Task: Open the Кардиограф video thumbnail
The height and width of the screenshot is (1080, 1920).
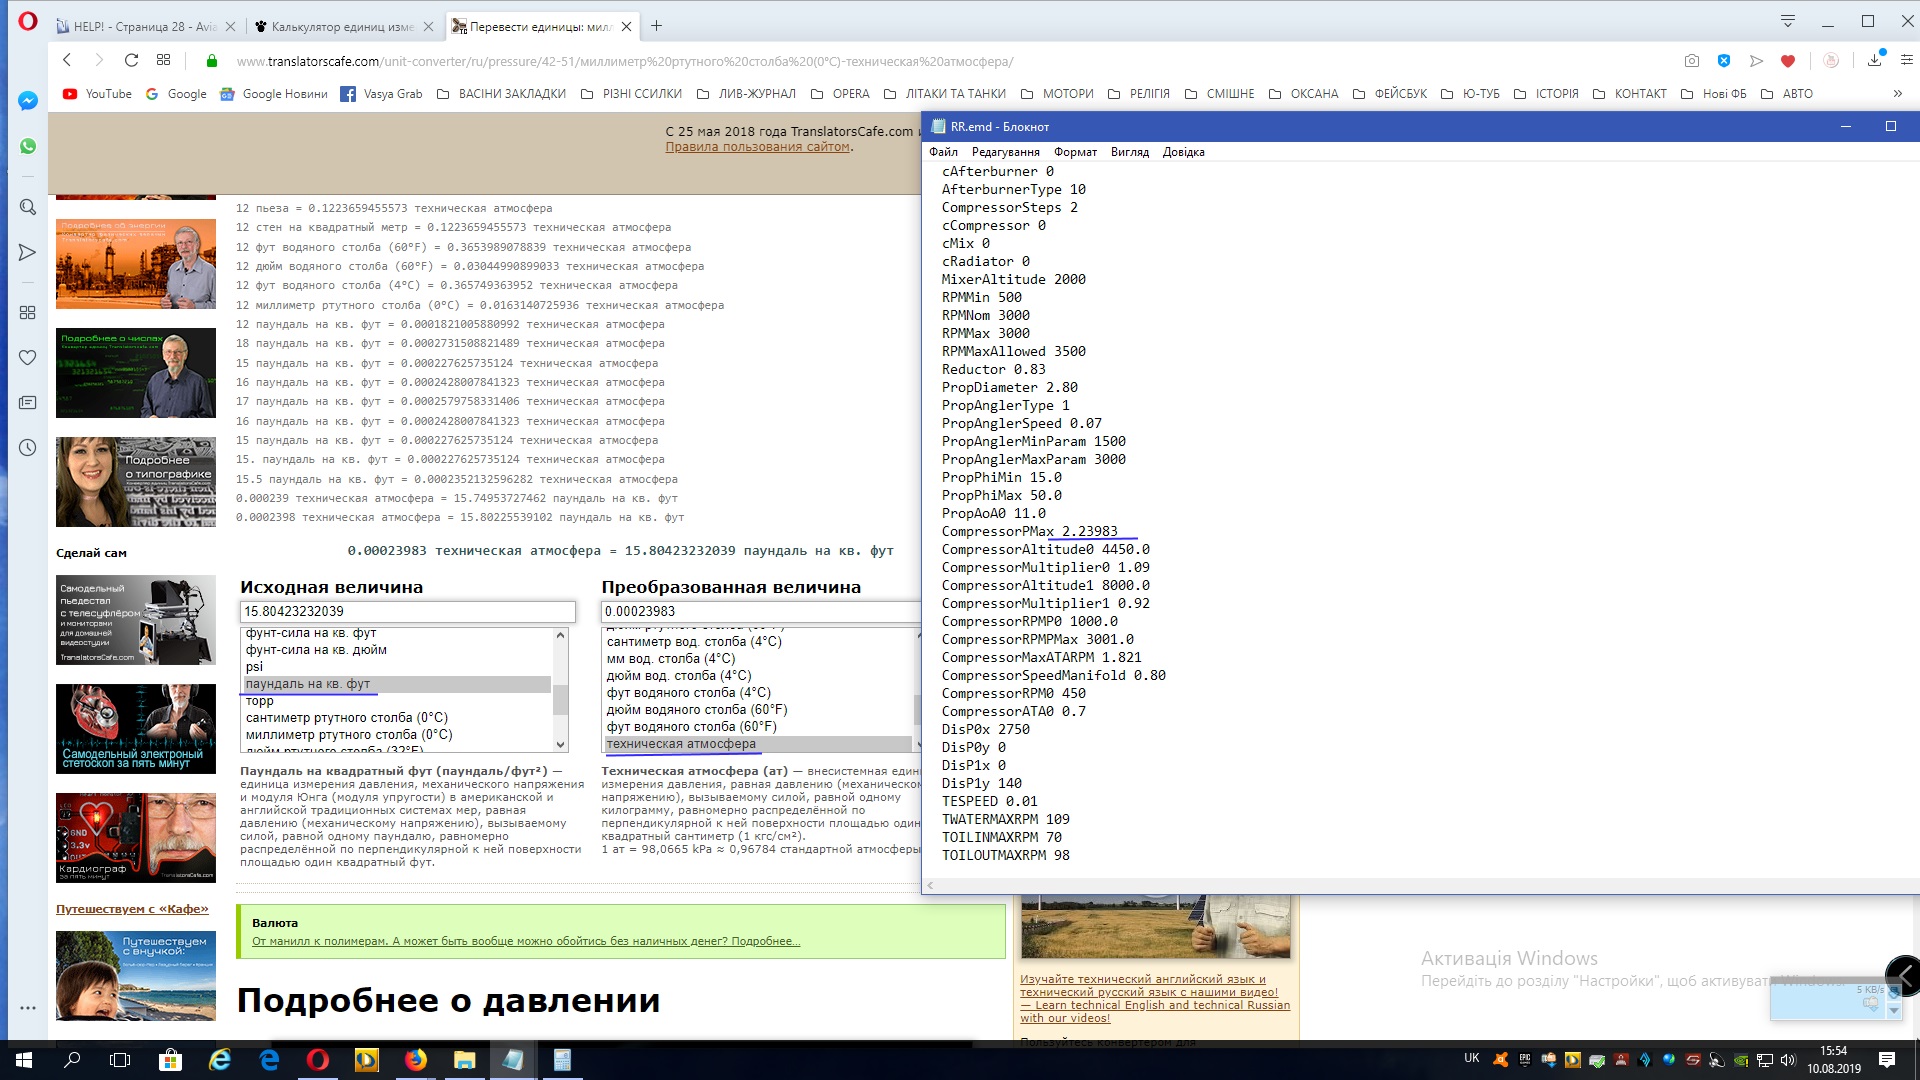Action: [136, 838]
